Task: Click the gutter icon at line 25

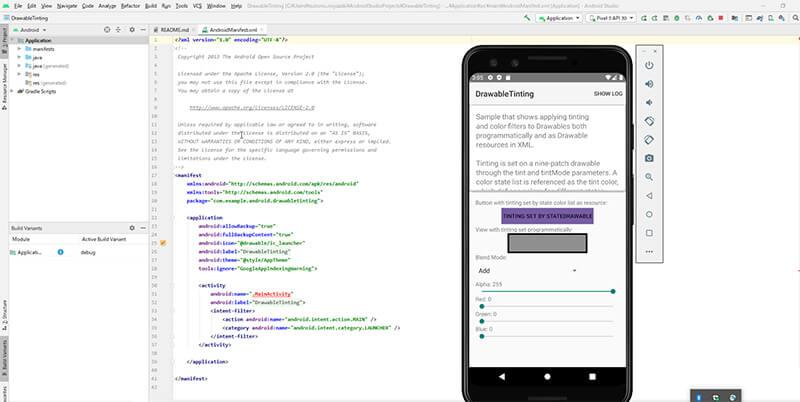Action: [163, 243]
